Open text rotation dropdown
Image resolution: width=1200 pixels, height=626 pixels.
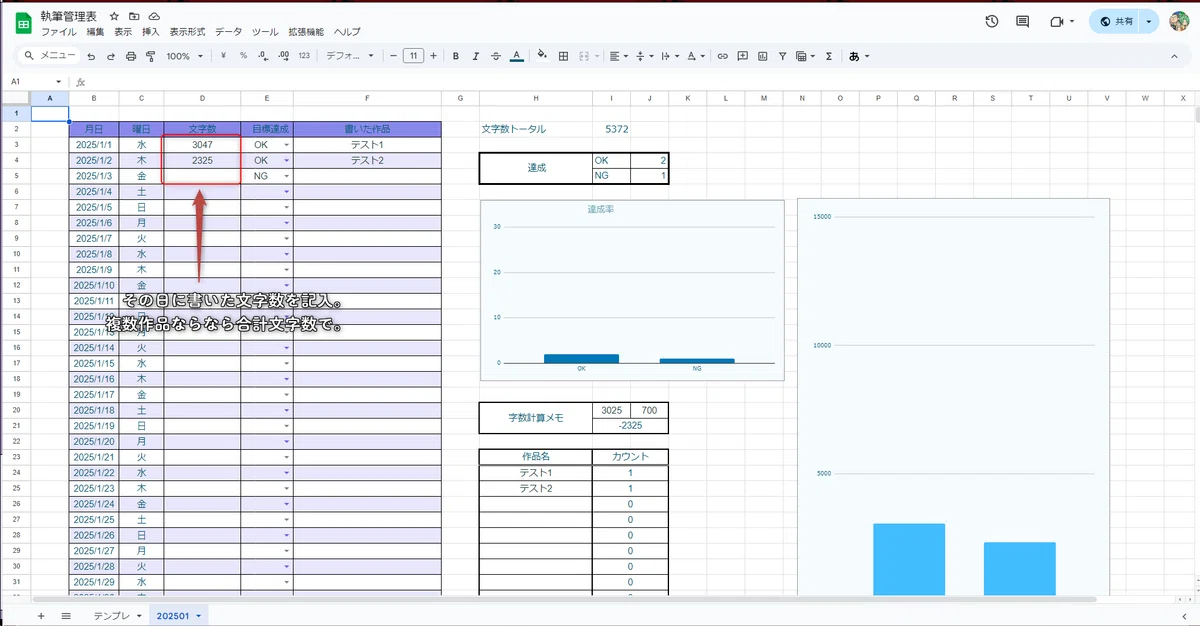click(x=698, y=56)
